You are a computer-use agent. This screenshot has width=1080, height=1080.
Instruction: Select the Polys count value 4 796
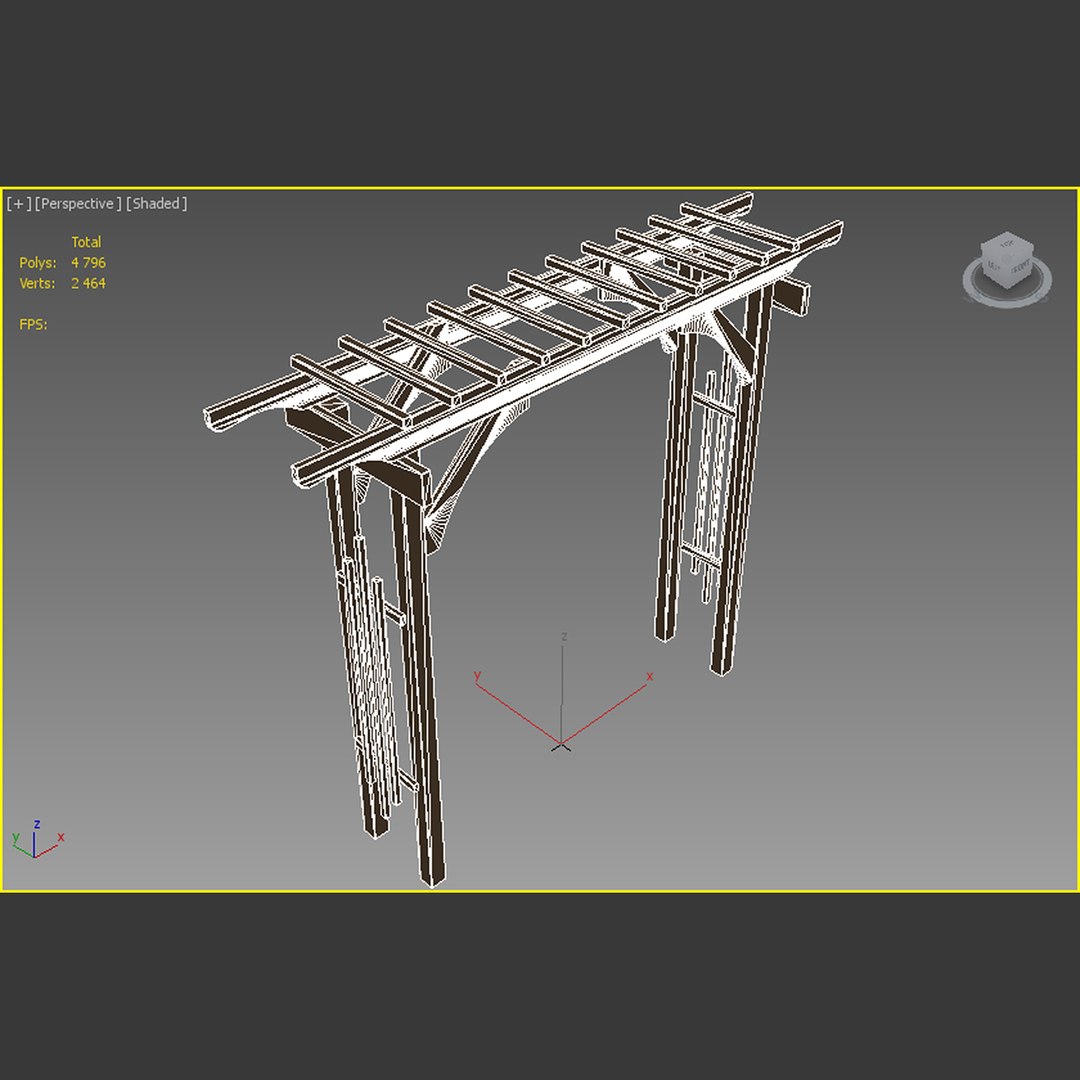click(x=88, y=262)
